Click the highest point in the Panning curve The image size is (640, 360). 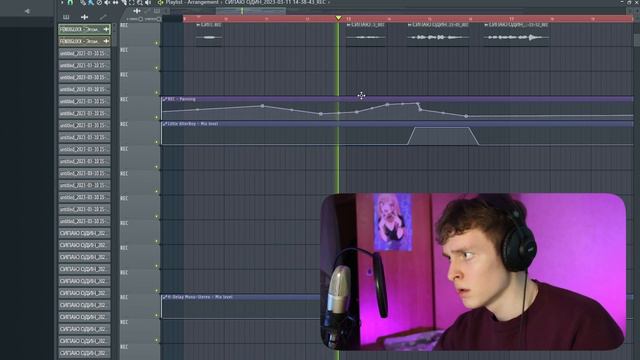point(418,104)
